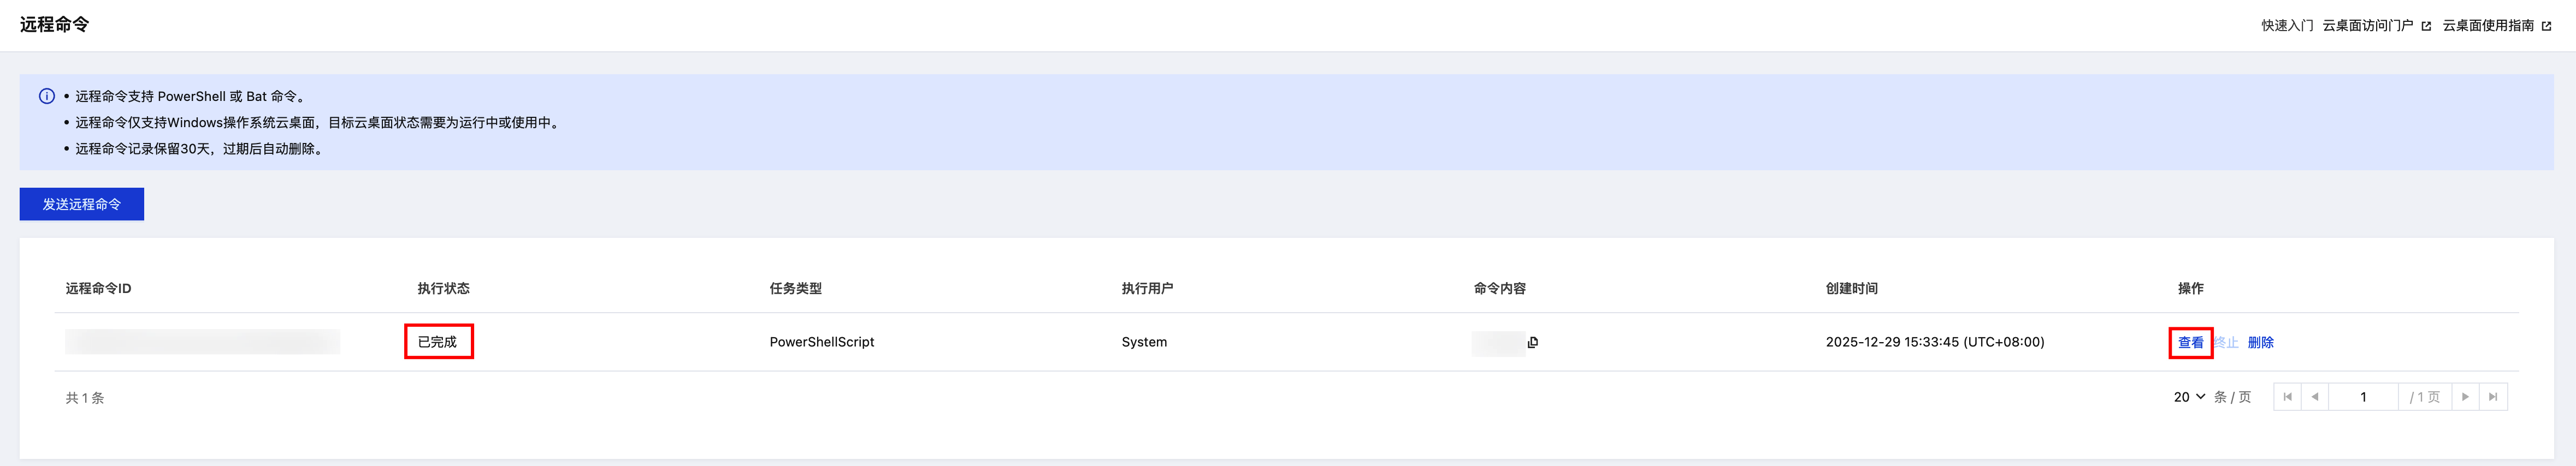Click the 执行状态 column header
Screen dimensions: 2576x466
pos(443,288)
